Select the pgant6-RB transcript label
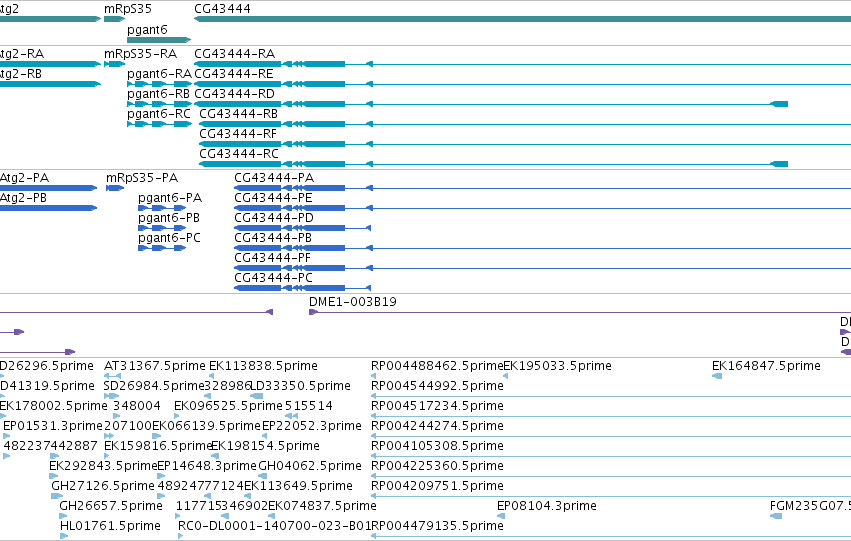The width and height of the screenshot is (851, 541). [158, 94]
